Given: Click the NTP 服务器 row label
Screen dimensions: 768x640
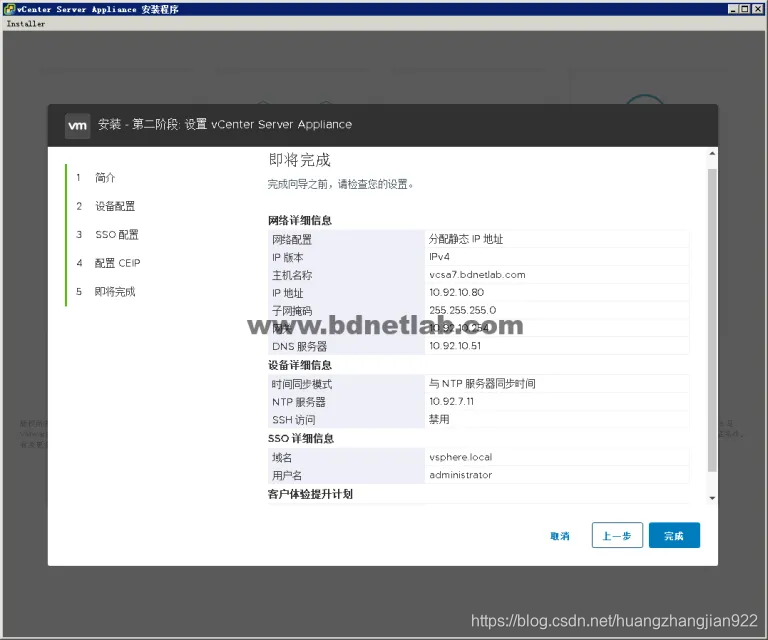Looking at the screenshot, I should 299,402.
